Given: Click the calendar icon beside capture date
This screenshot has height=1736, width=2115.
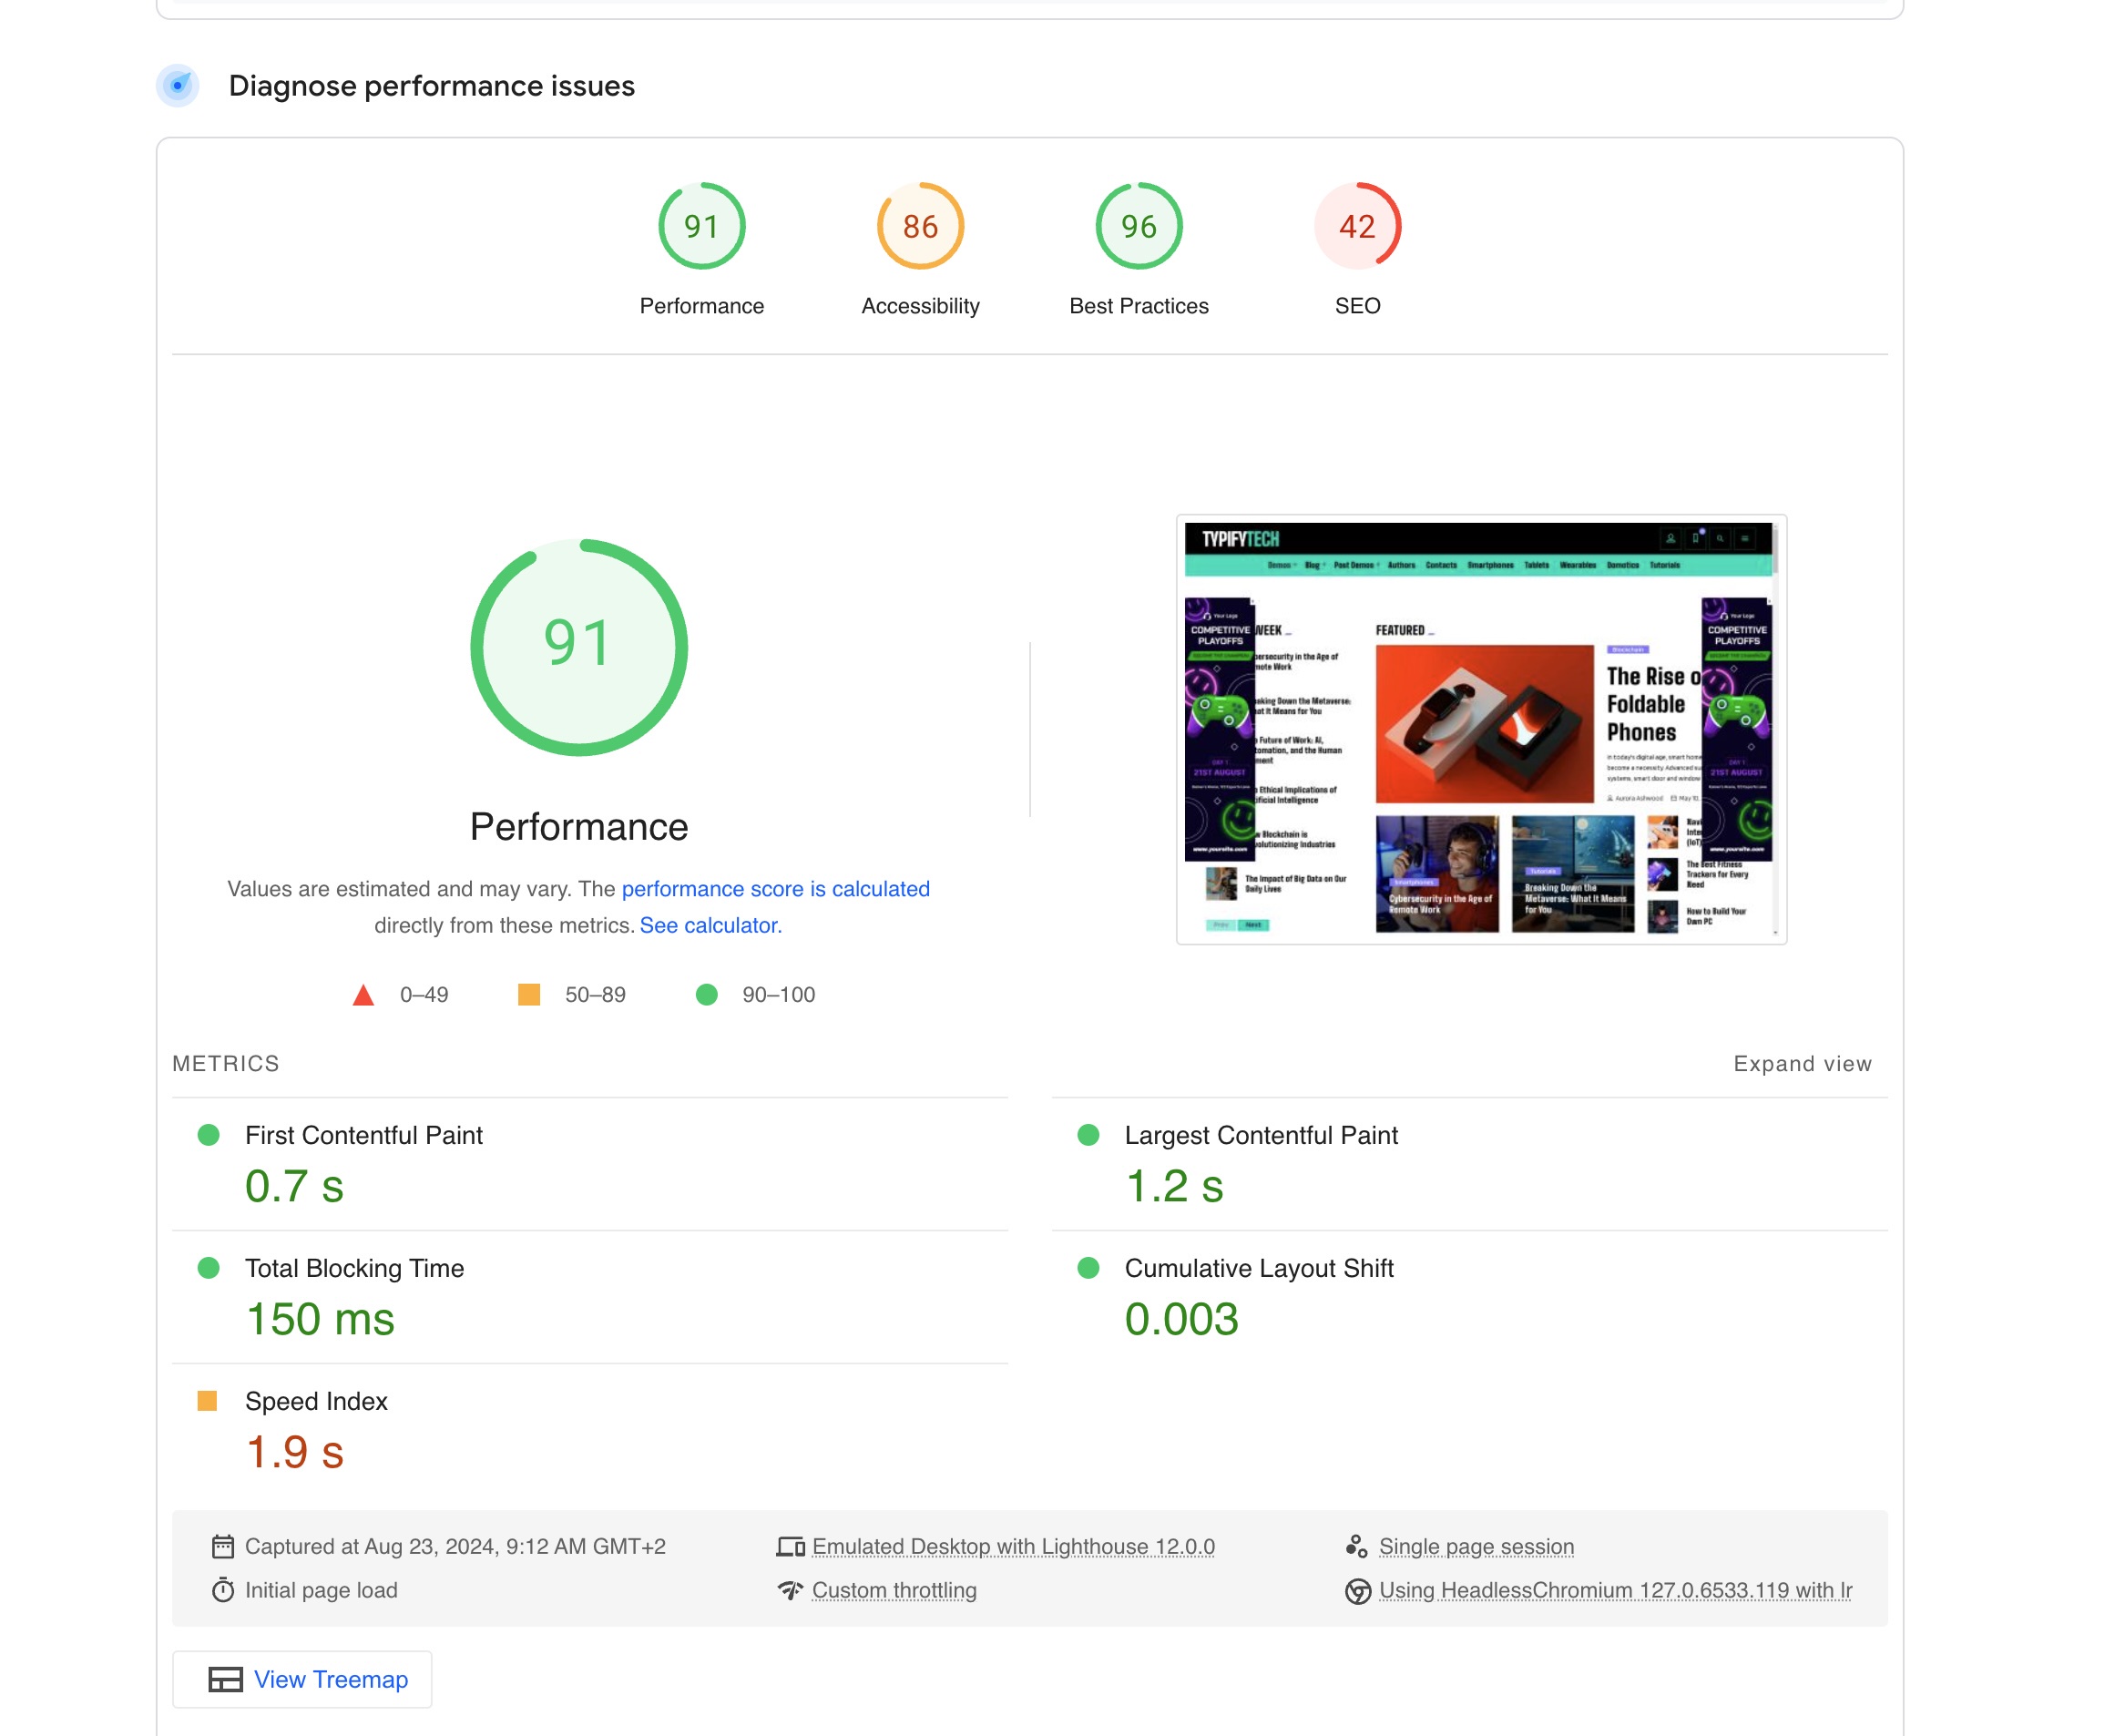Looking at the screenshot, I should [222, 1547].
